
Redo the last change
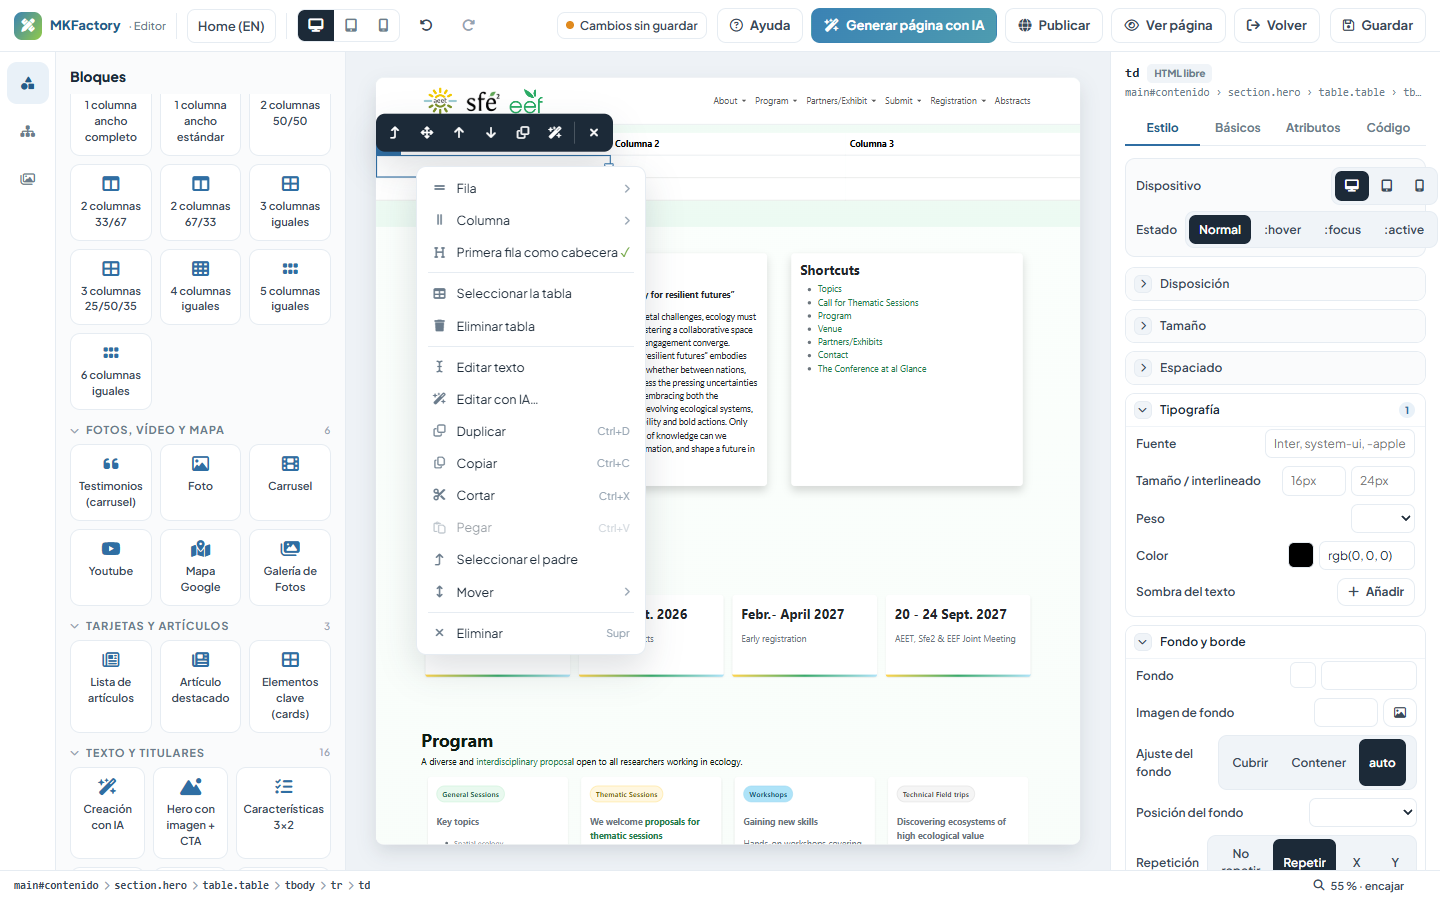(x=468, y=25)
